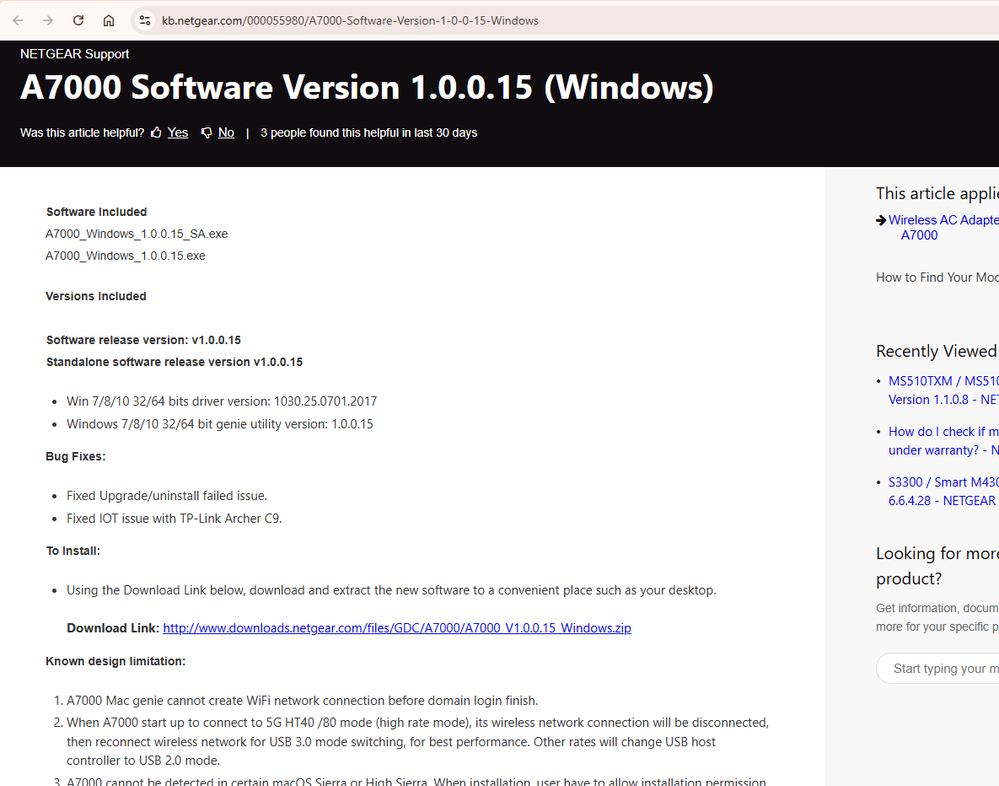Click the thumbs-down not helpful icon
Image resolution: width=999 pixels, height=786 pixels.
206,133
